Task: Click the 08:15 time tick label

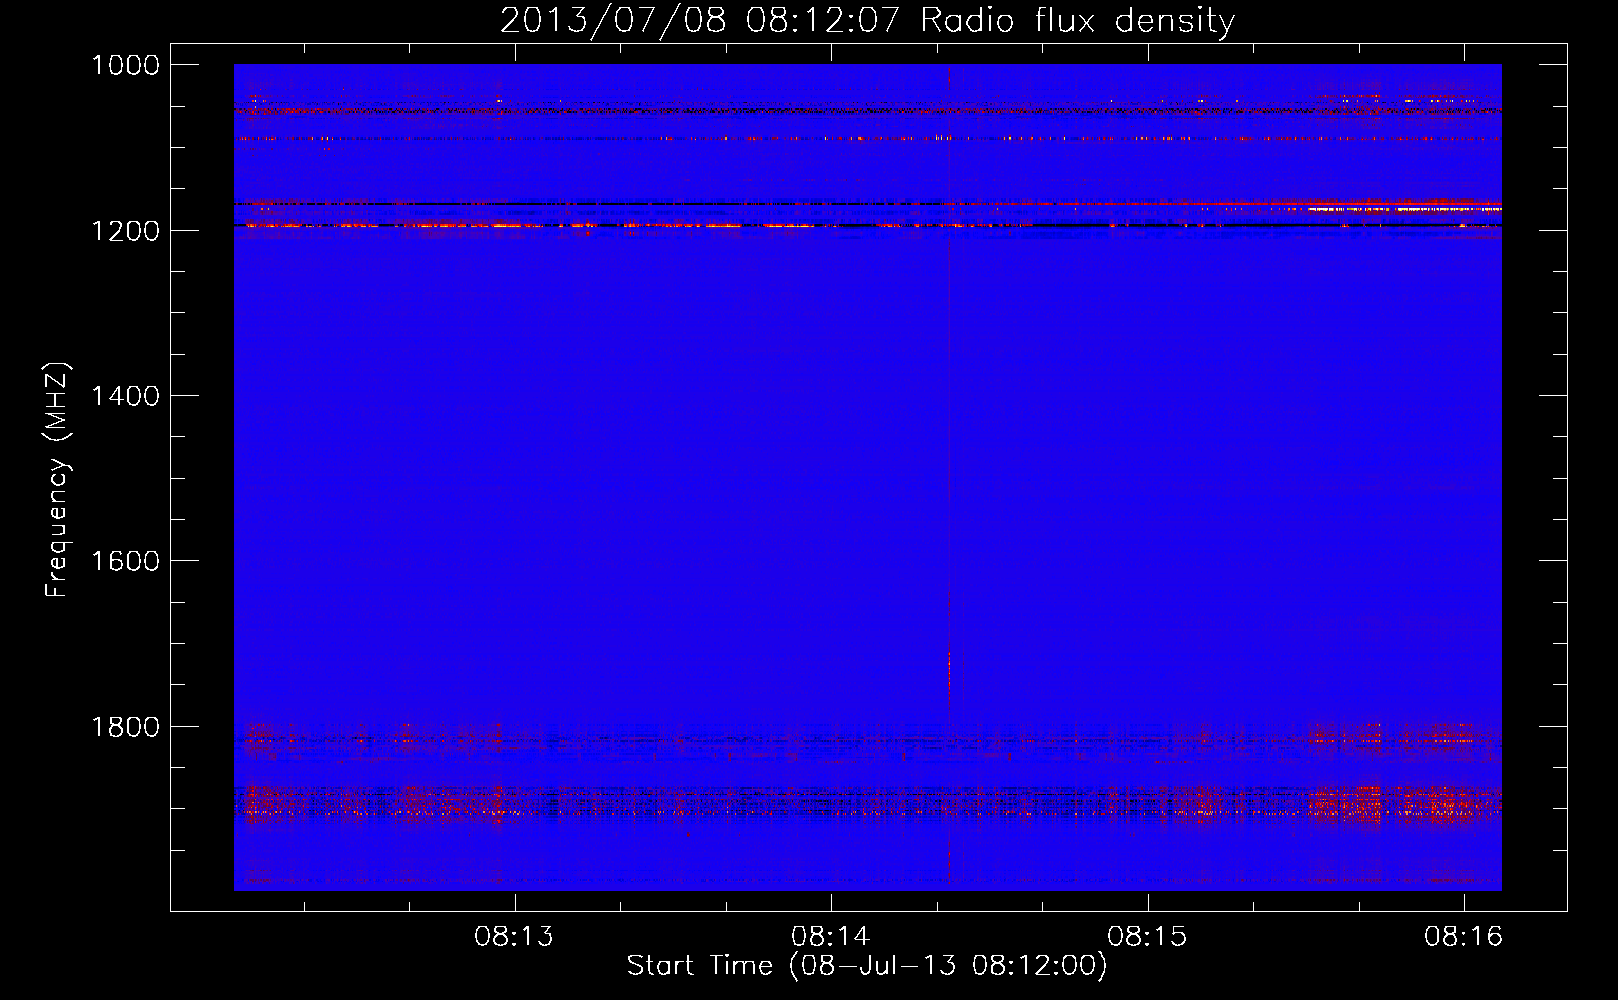Action: point(1147,937)
